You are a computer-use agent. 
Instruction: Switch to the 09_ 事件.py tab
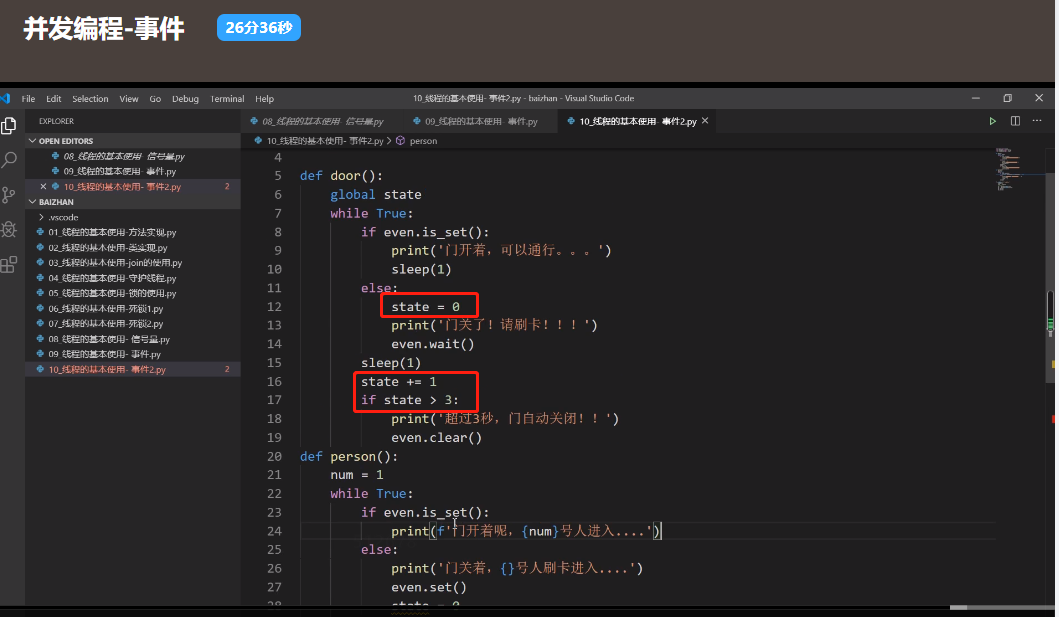[481, 122]
